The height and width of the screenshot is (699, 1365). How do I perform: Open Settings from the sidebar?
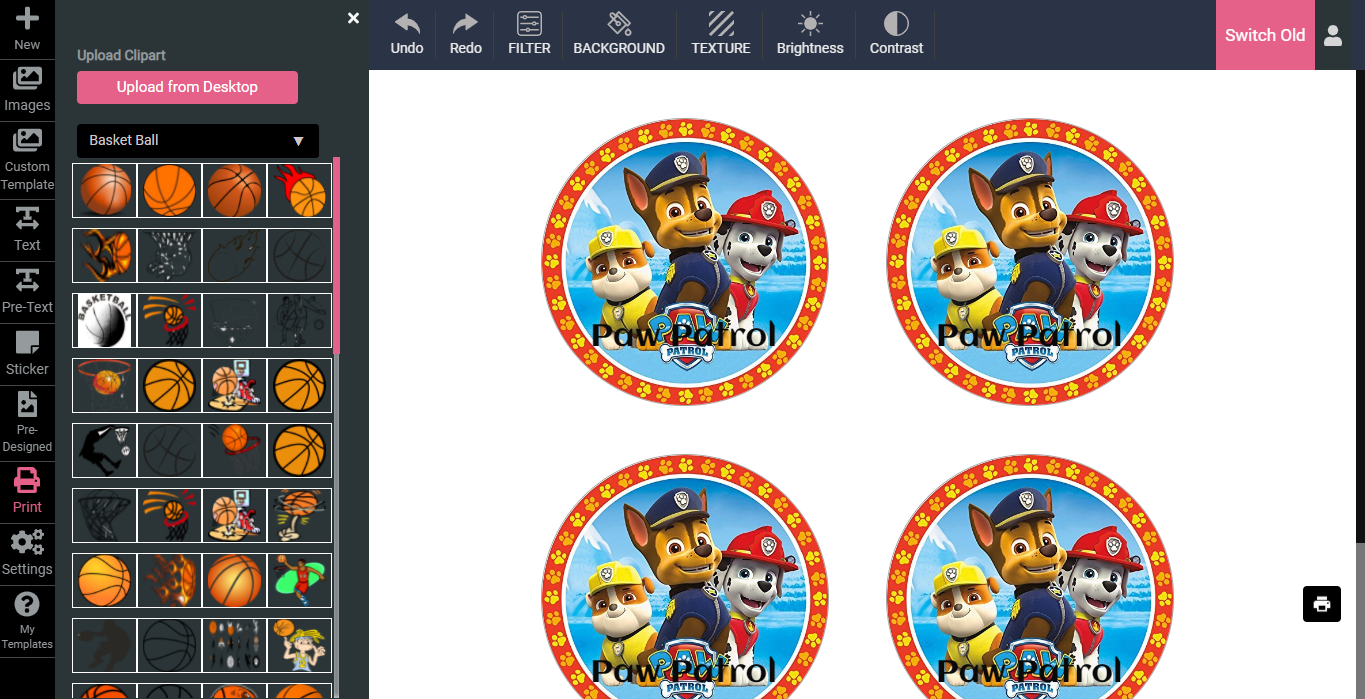pyautogui.click(x=27, y=553)
